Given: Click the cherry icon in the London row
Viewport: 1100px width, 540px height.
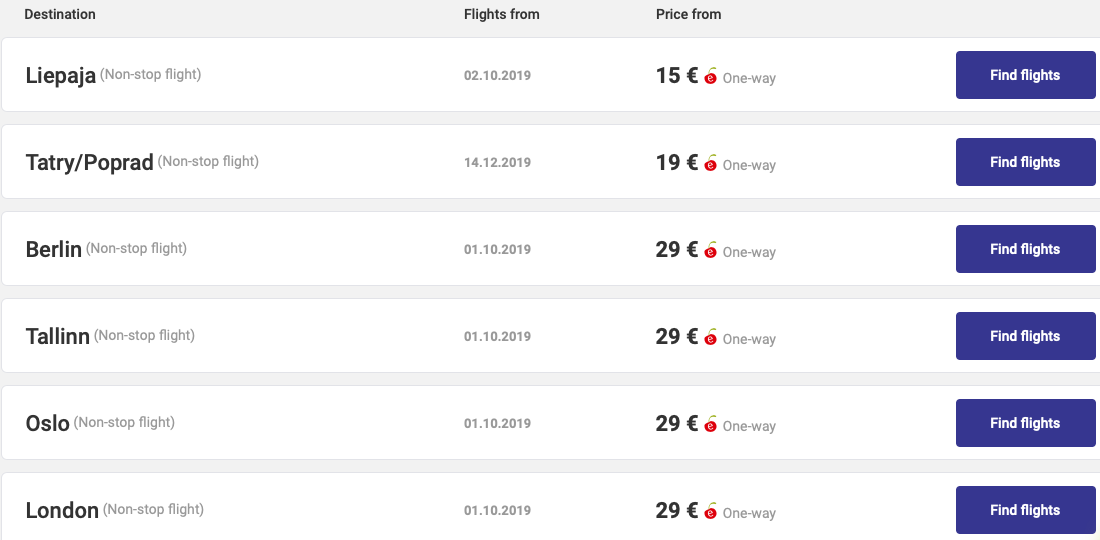Looking at the screenshot, I should click(x=711, y=511).
